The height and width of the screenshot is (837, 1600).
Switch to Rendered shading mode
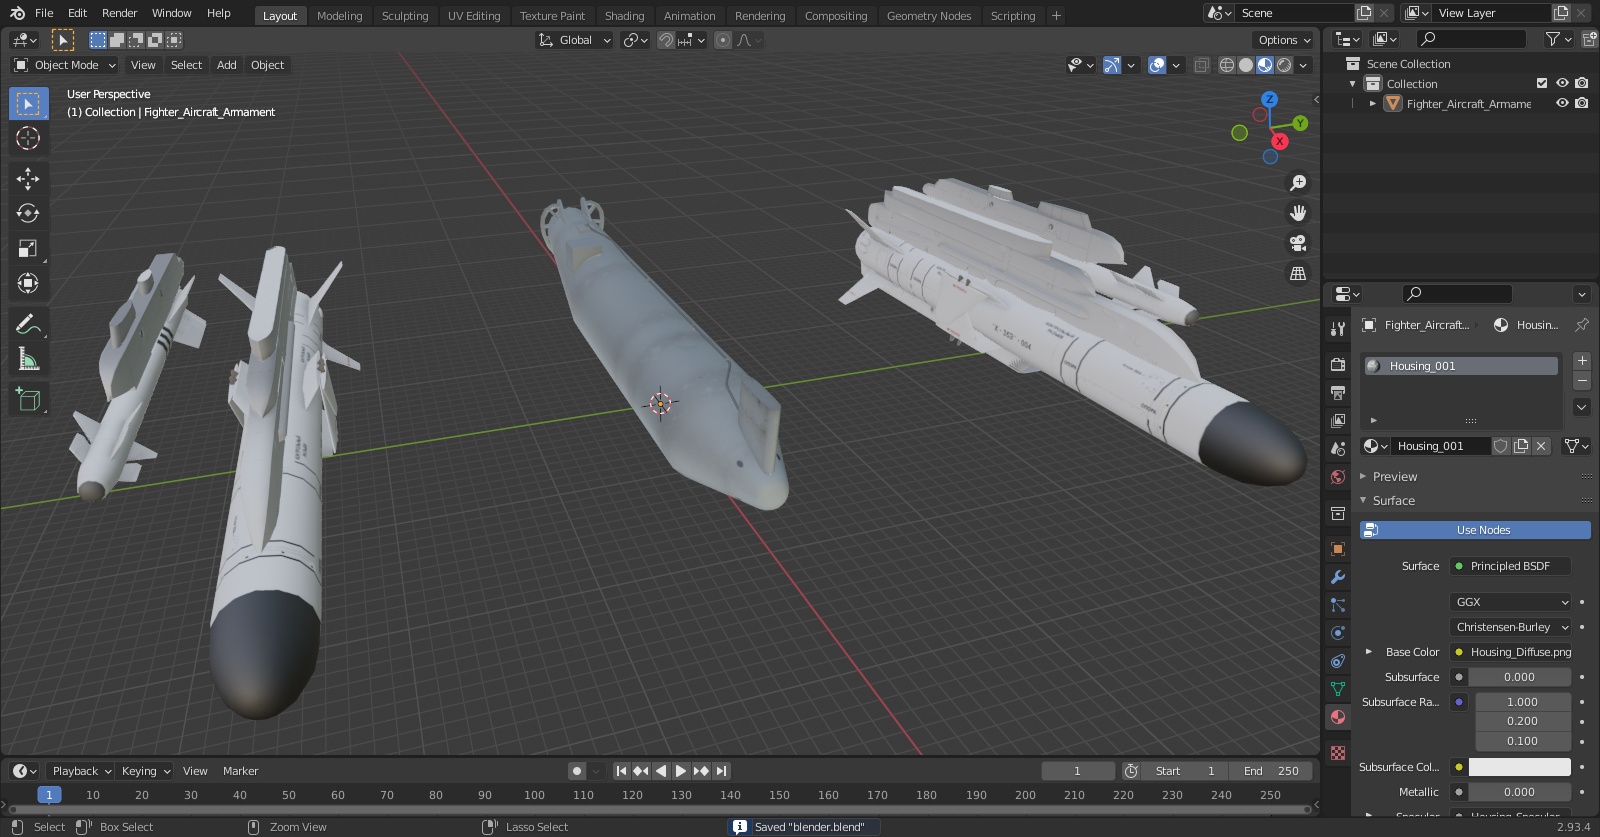(1284, 65)
